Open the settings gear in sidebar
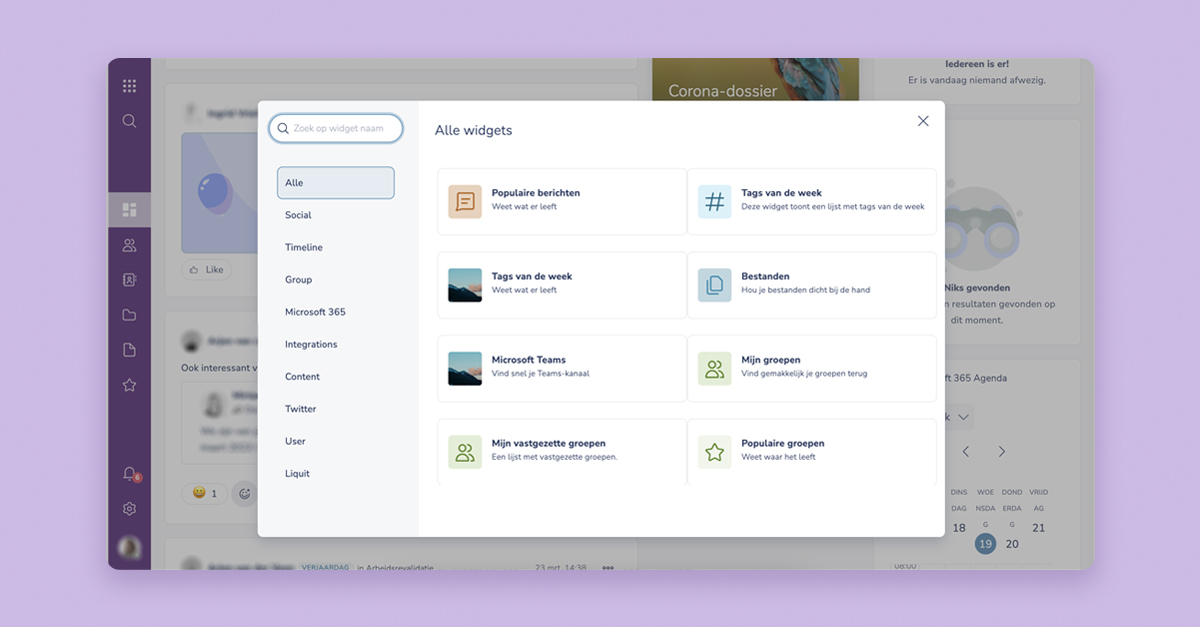Viewport: 1200px width, 627px height. [x=129, y=509]
